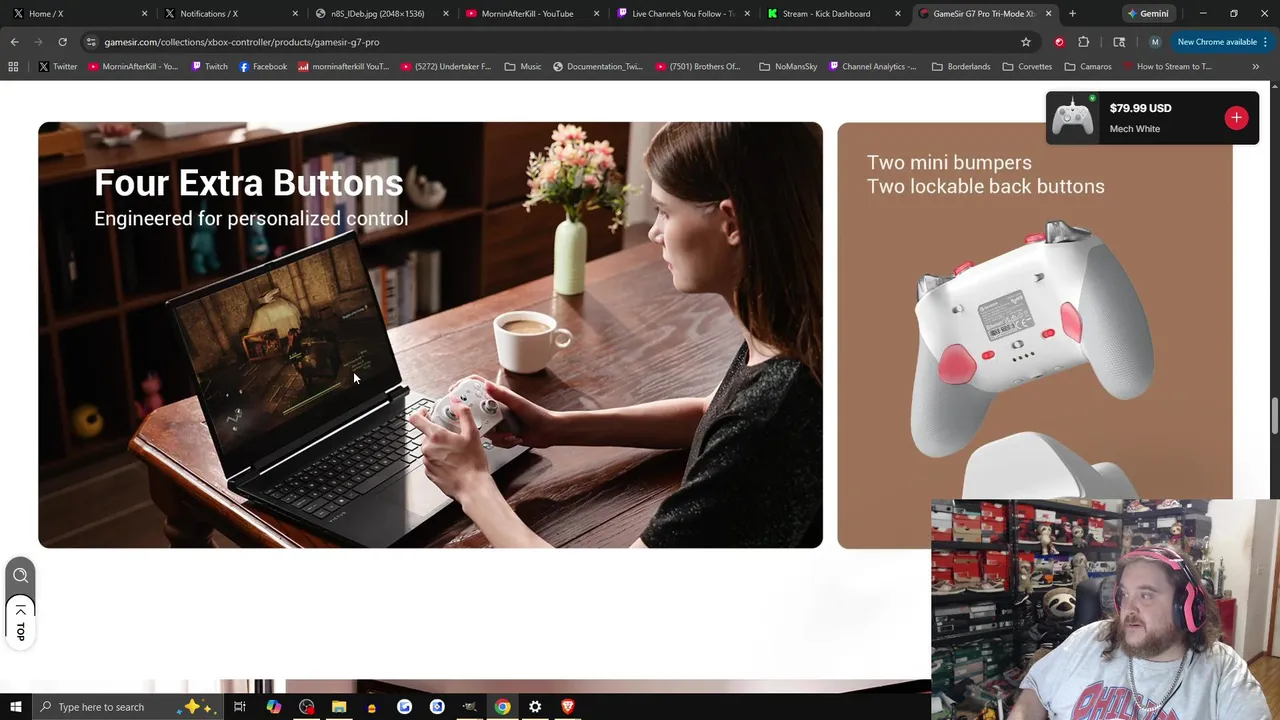Viewport: 1280px width, 720px height.
Task: Open the NoMansSky bookmarks folder
Action: pyautogui.click(x=788, y=66)
